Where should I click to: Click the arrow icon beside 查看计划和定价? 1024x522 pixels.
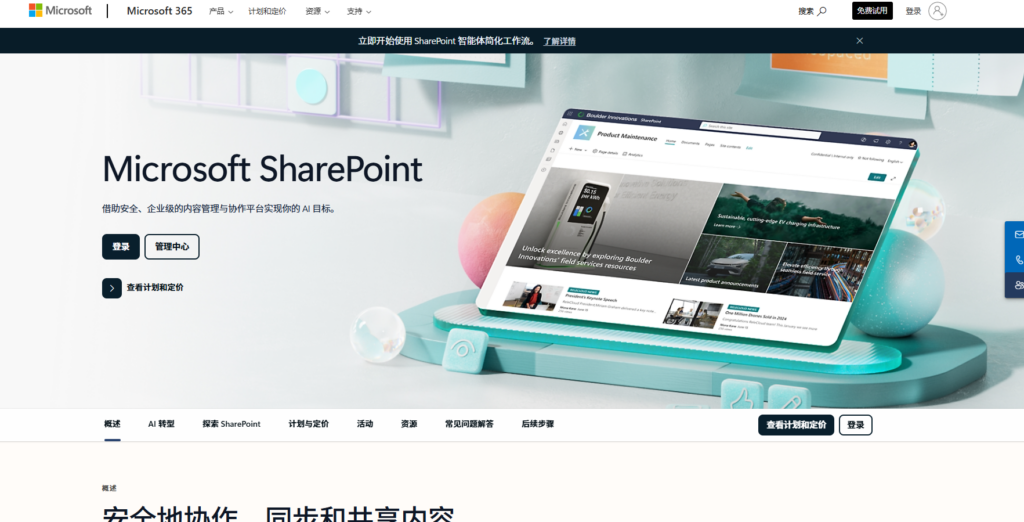click(112, 288)
